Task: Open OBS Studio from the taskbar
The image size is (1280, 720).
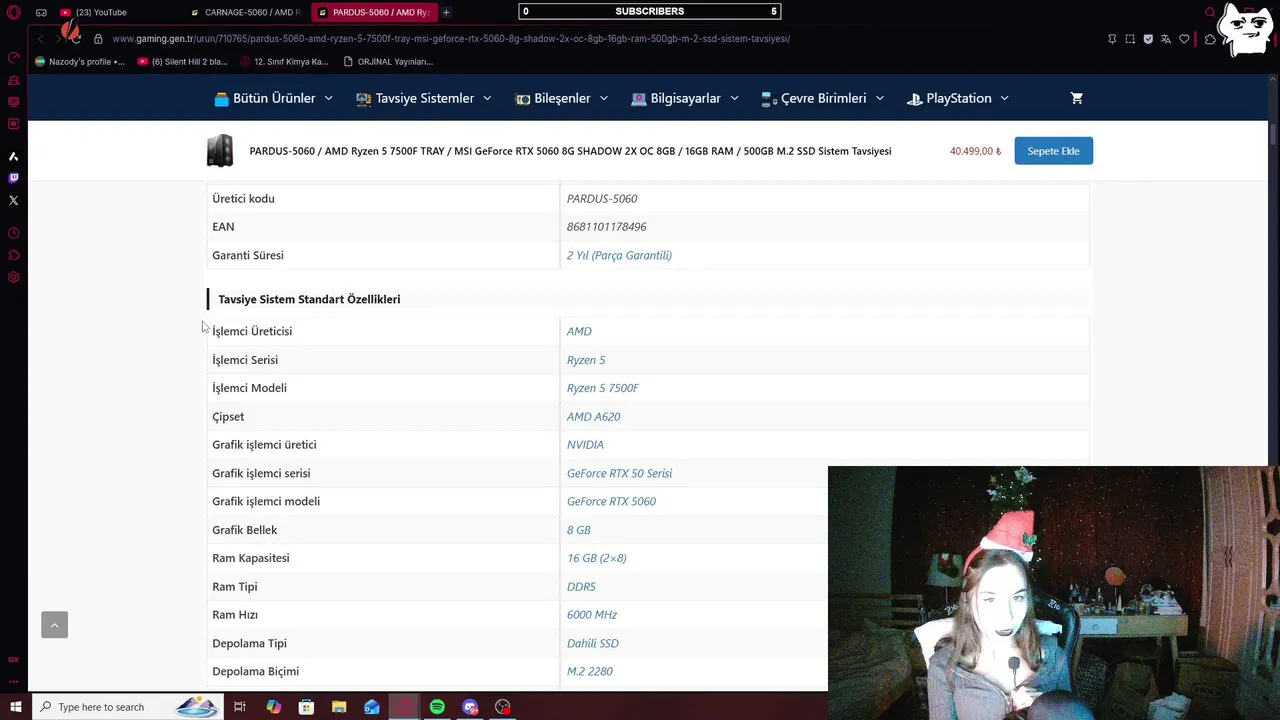Action: (503, 707)
